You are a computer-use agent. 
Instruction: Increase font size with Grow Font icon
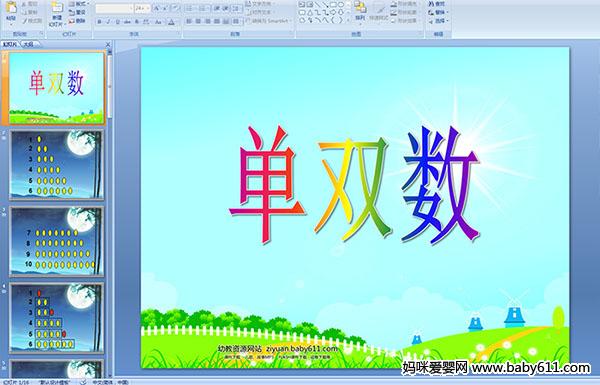(157, 8)
